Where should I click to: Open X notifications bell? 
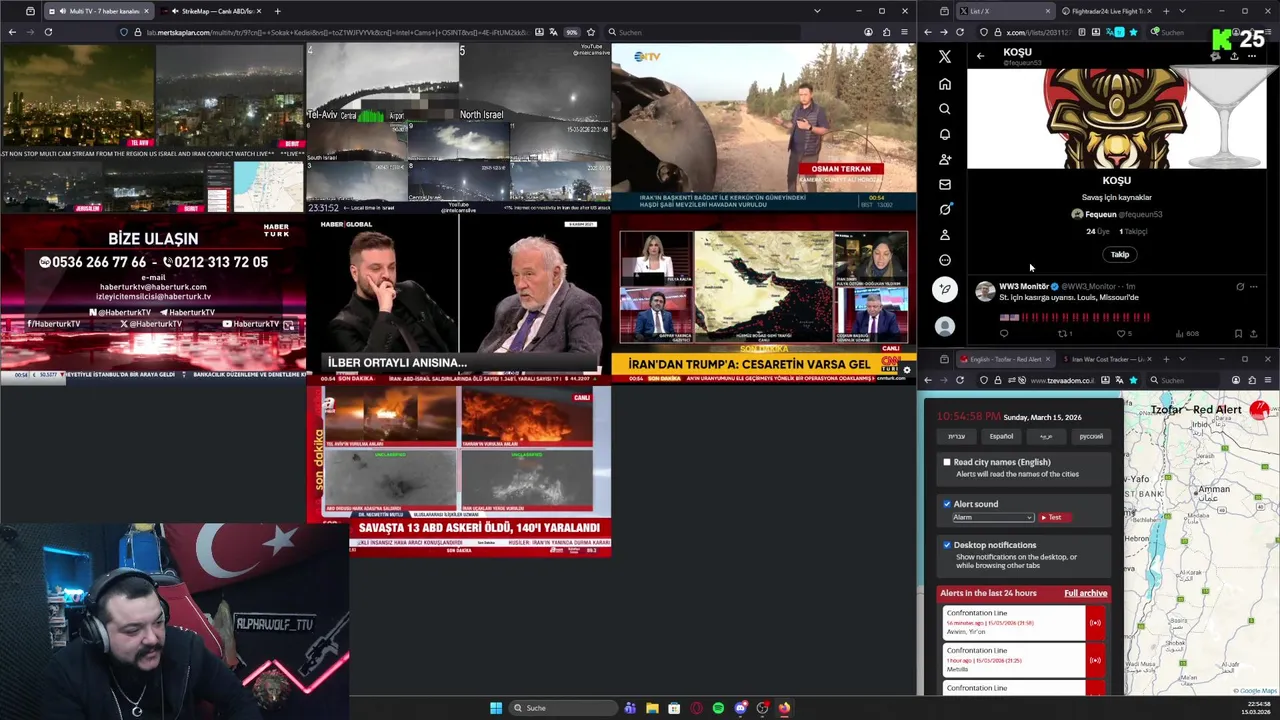pos(944,134)
